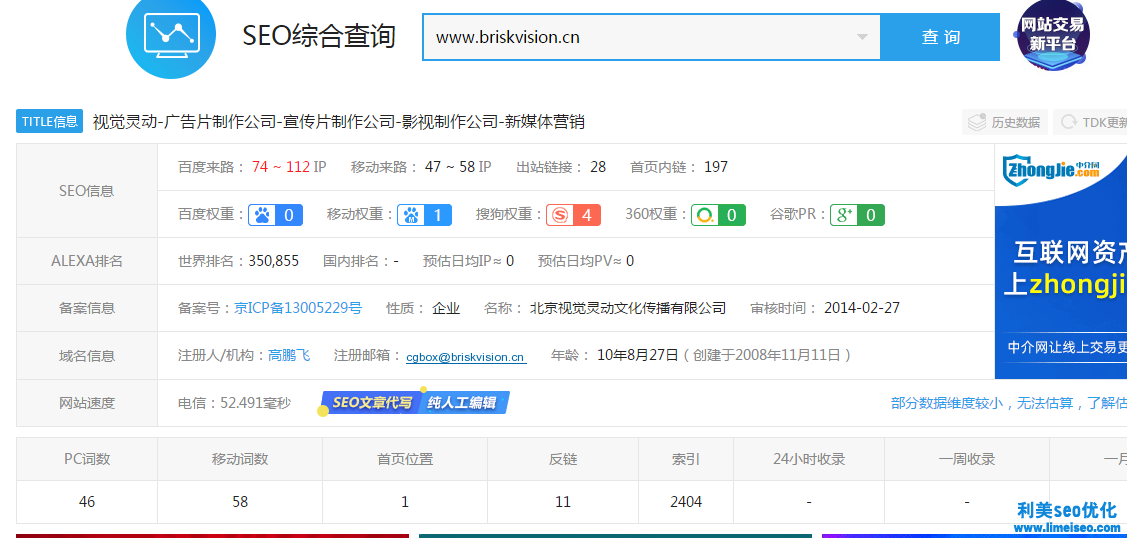This screenshot has width=1127, height=538.
Task: Click the 移动词数 column header
Action: click(x=240, y=459)
